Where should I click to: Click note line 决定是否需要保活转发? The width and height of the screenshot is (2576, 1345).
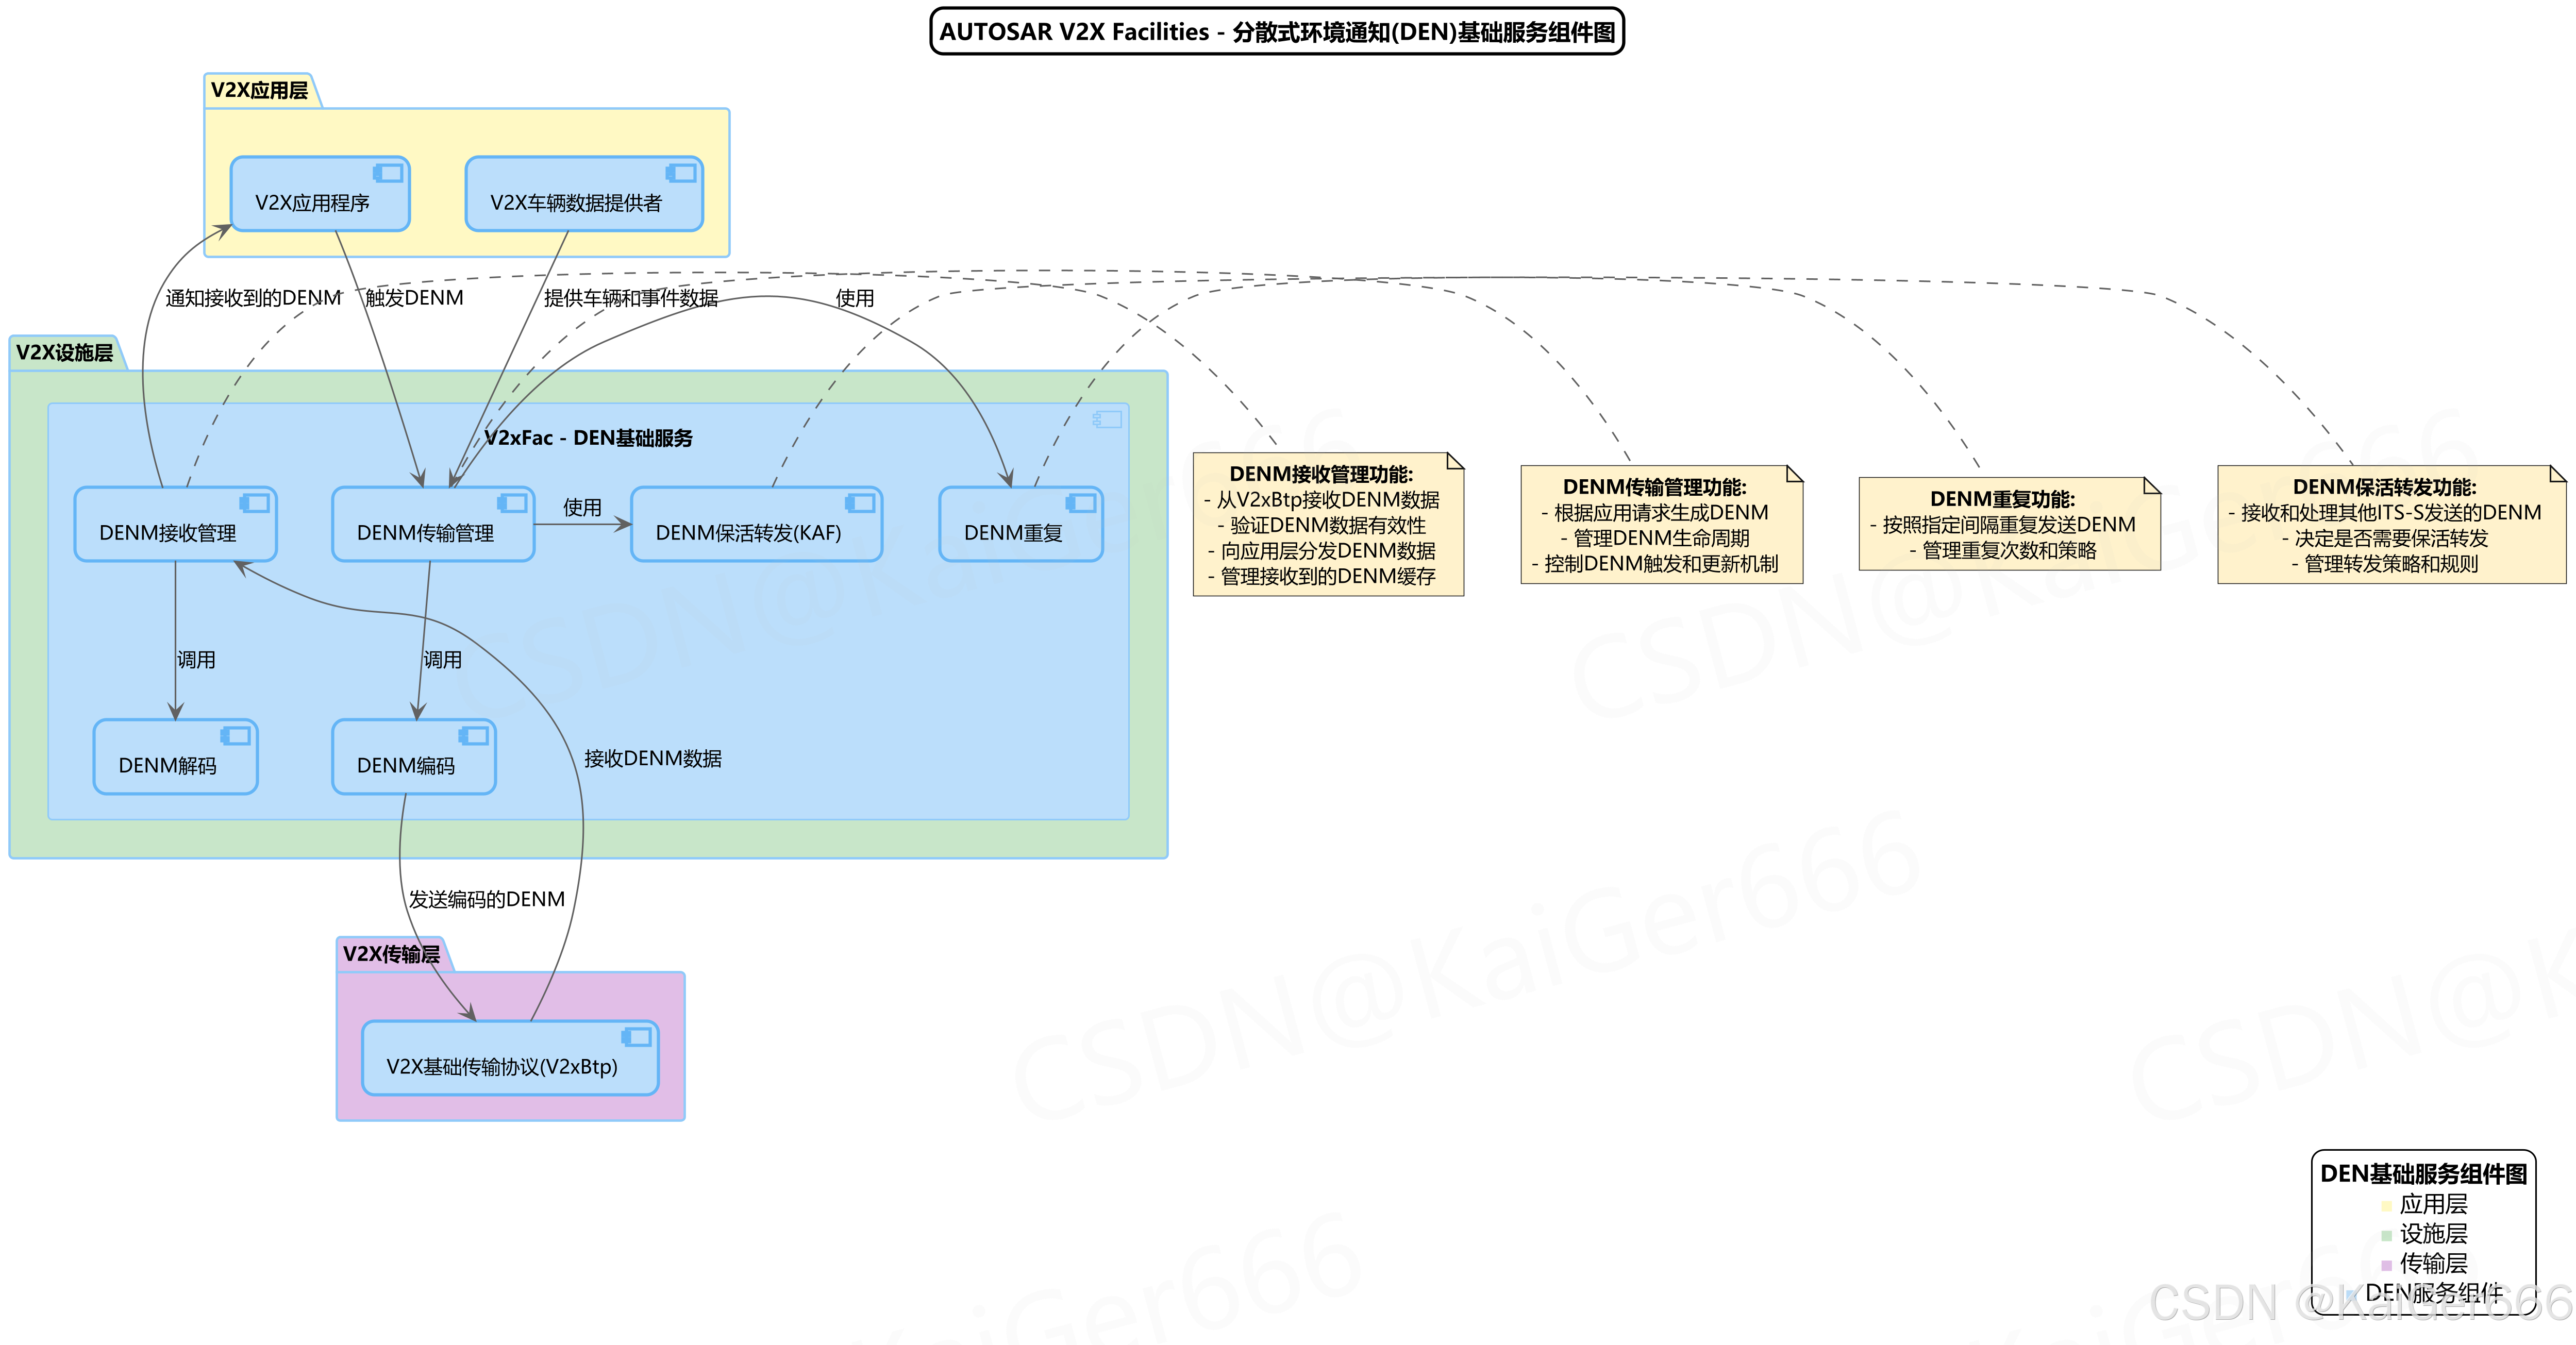point(2384,538)
